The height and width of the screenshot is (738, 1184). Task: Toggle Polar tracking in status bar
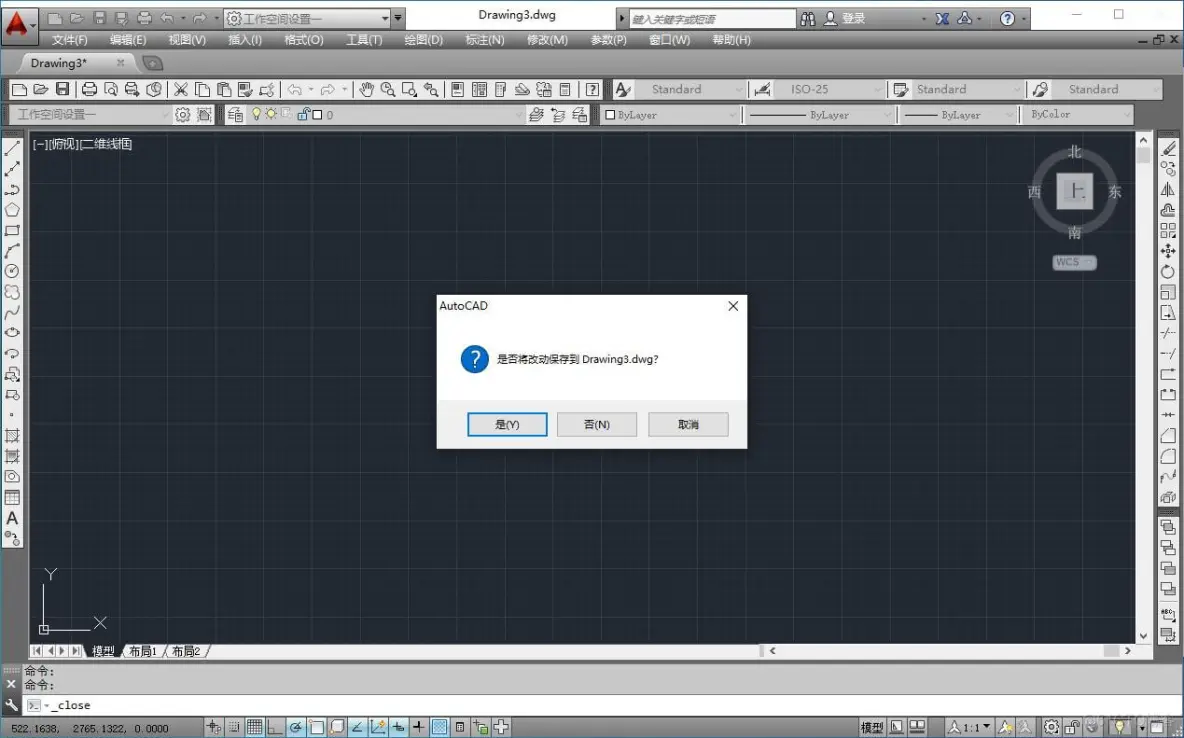click(296, 727)
